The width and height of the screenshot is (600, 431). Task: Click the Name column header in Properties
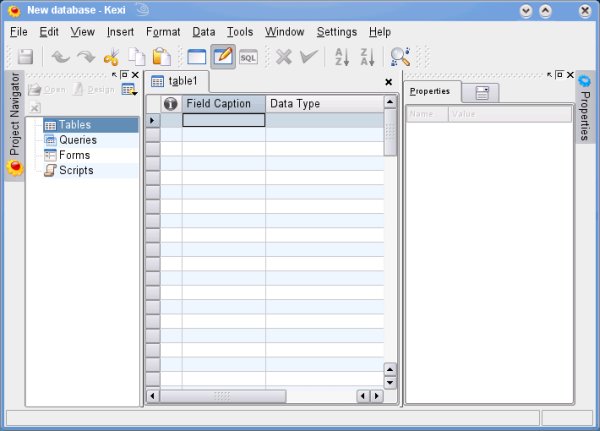pyautogui.click(x=427, y=114)
